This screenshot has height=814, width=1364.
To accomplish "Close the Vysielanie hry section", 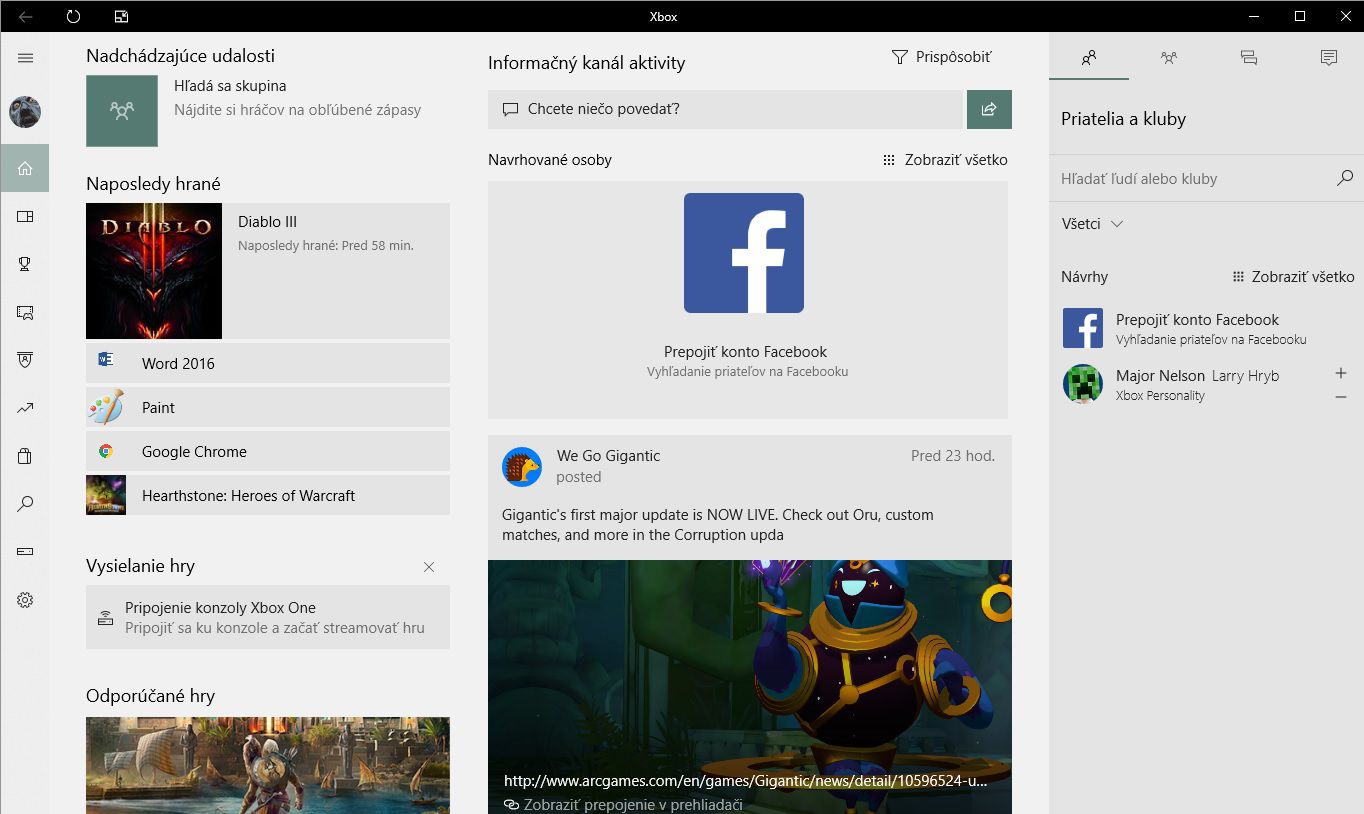I will (x=429, y=567).
